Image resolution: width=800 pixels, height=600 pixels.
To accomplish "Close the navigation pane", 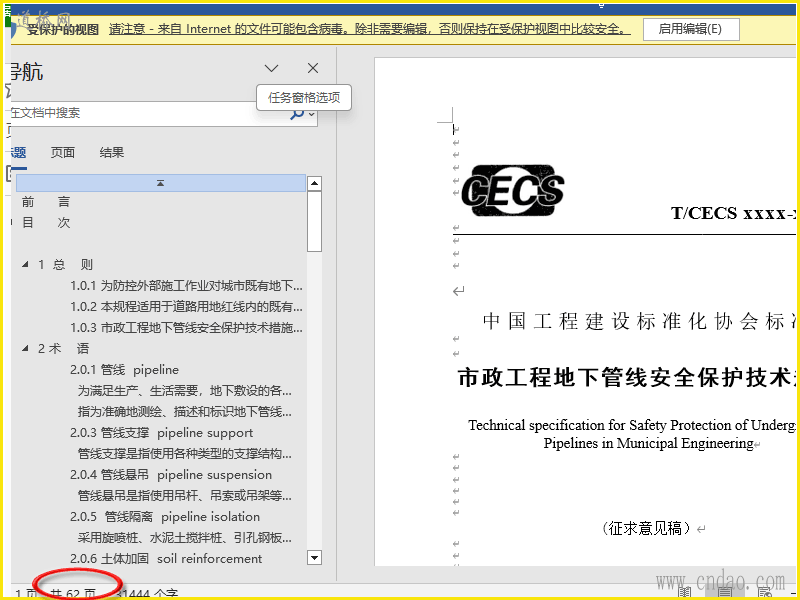I will (x=313, y=68).
